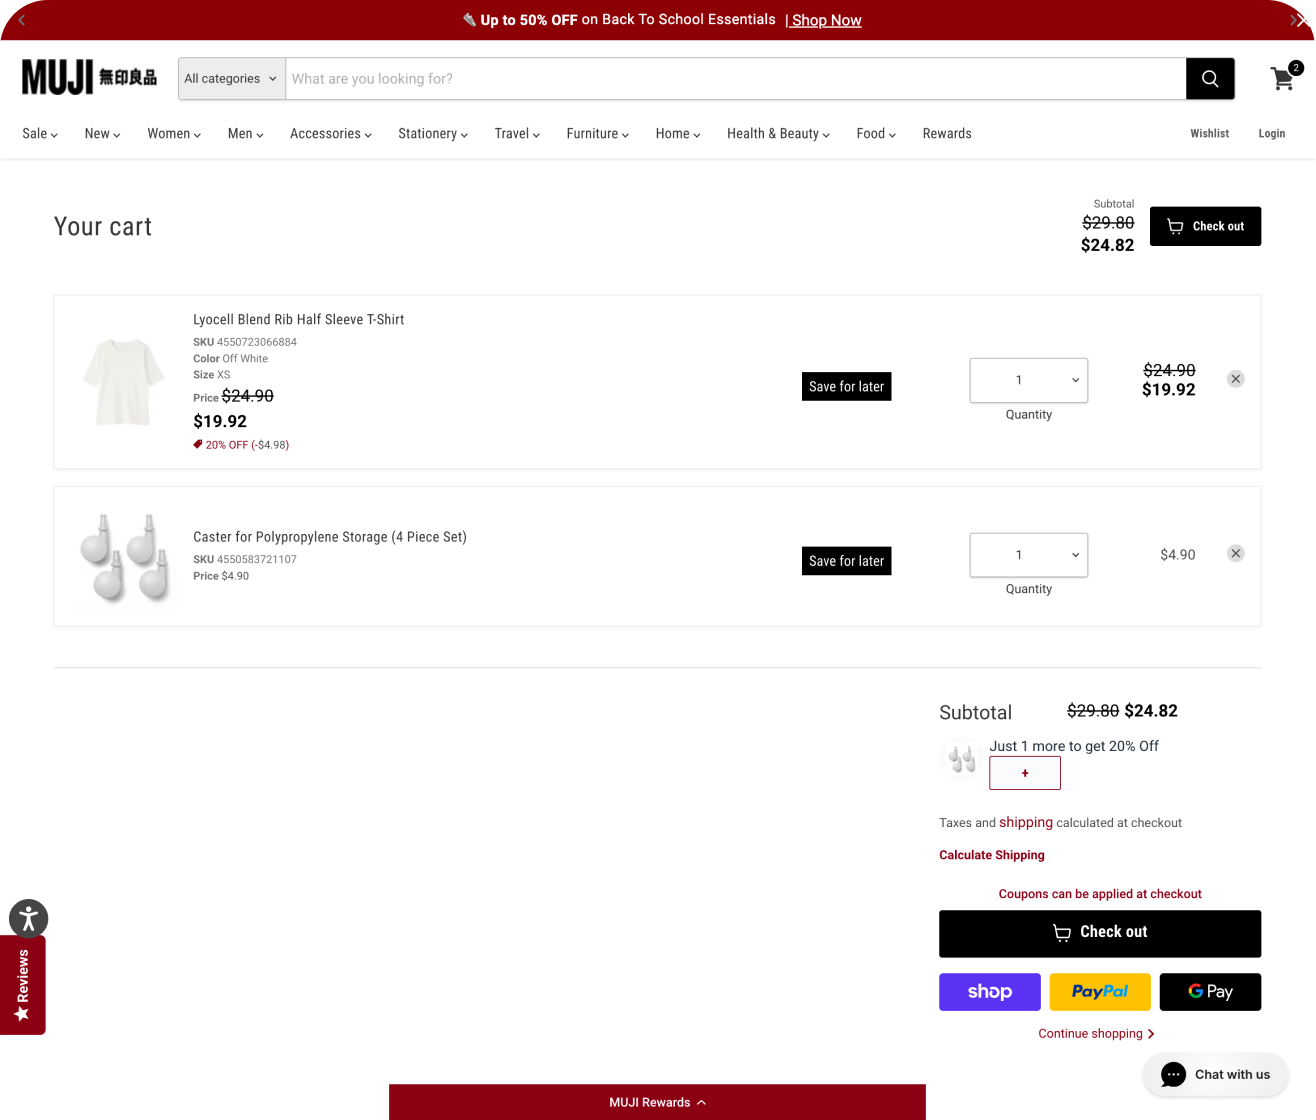Expand the Home menu

pyautogui.click(x=678, y=134)
